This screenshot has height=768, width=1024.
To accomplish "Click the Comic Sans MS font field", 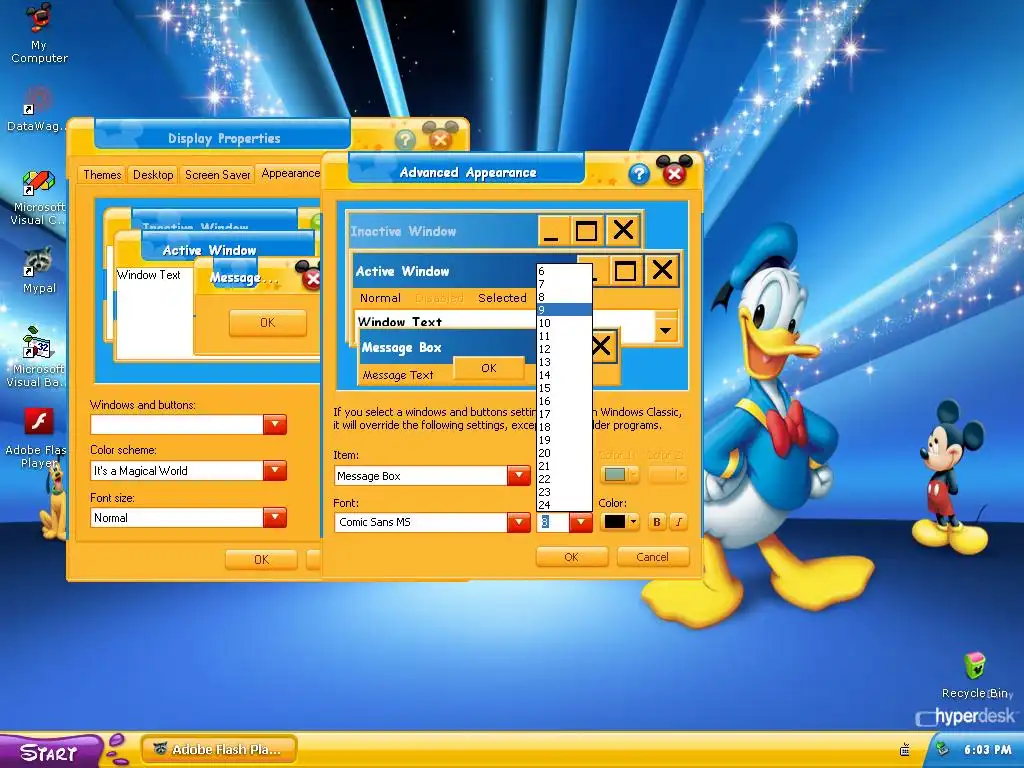I will [421, 522].
